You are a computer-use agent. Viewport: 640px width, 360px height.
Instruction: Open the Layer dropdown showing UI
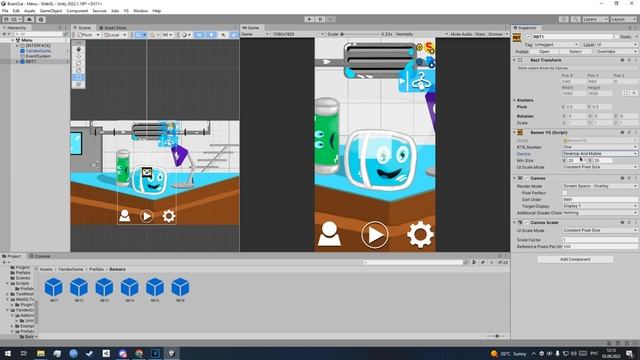pos(616,44)
